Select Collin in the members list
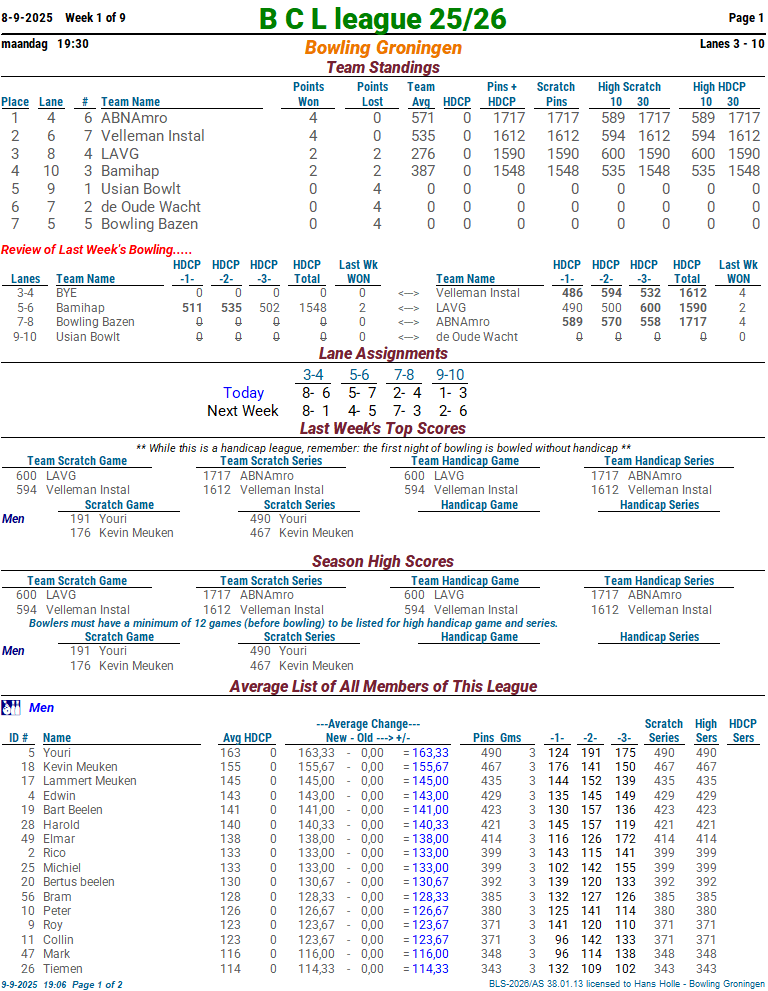This screenshot has width=768, height=991. (58, 940)
